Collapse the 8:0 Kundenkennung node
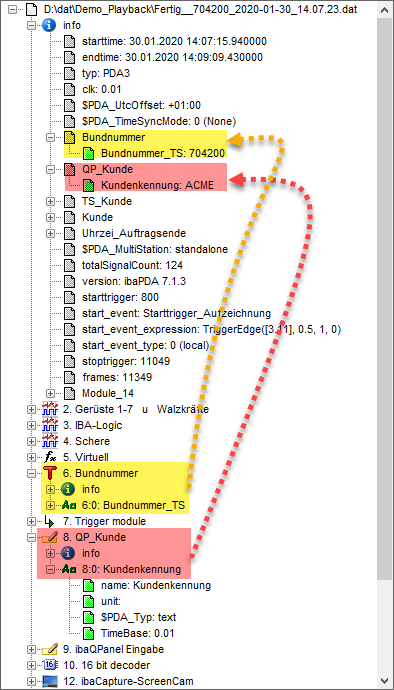 [51, 569]
